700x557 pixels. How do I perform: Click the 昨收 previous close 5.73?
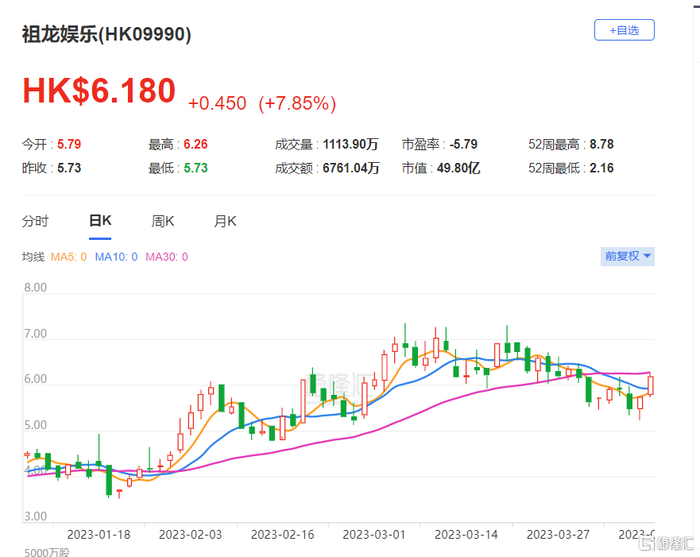coord(69,168)
